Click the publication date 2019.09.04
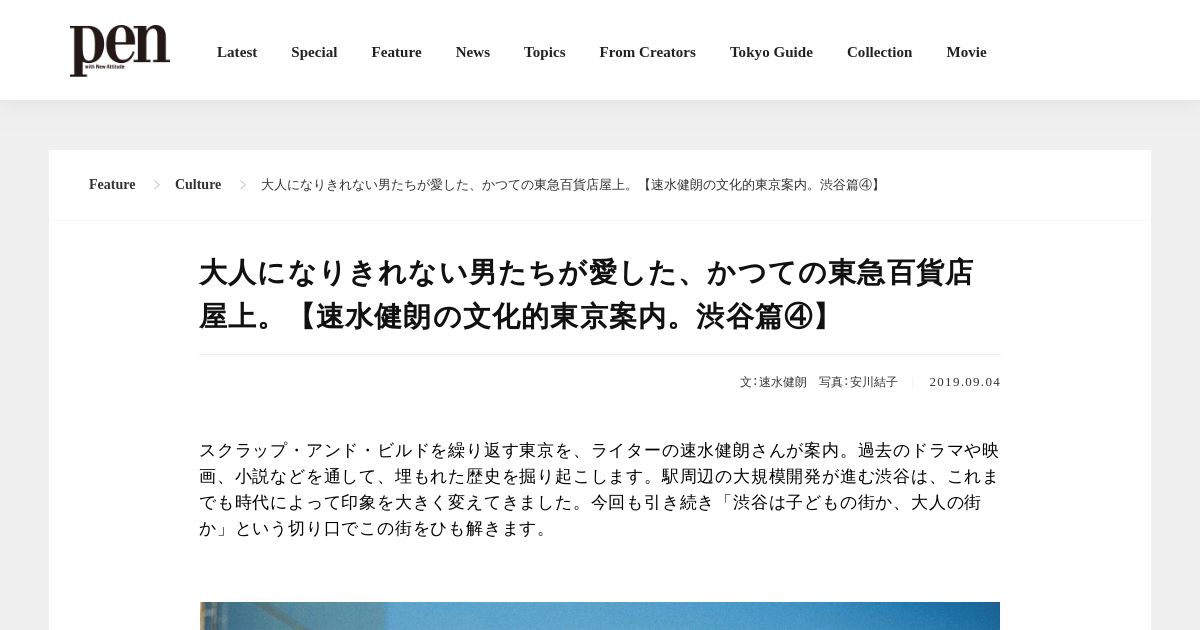This screenshot has height=630, width=1200. [x=964, y=382]
